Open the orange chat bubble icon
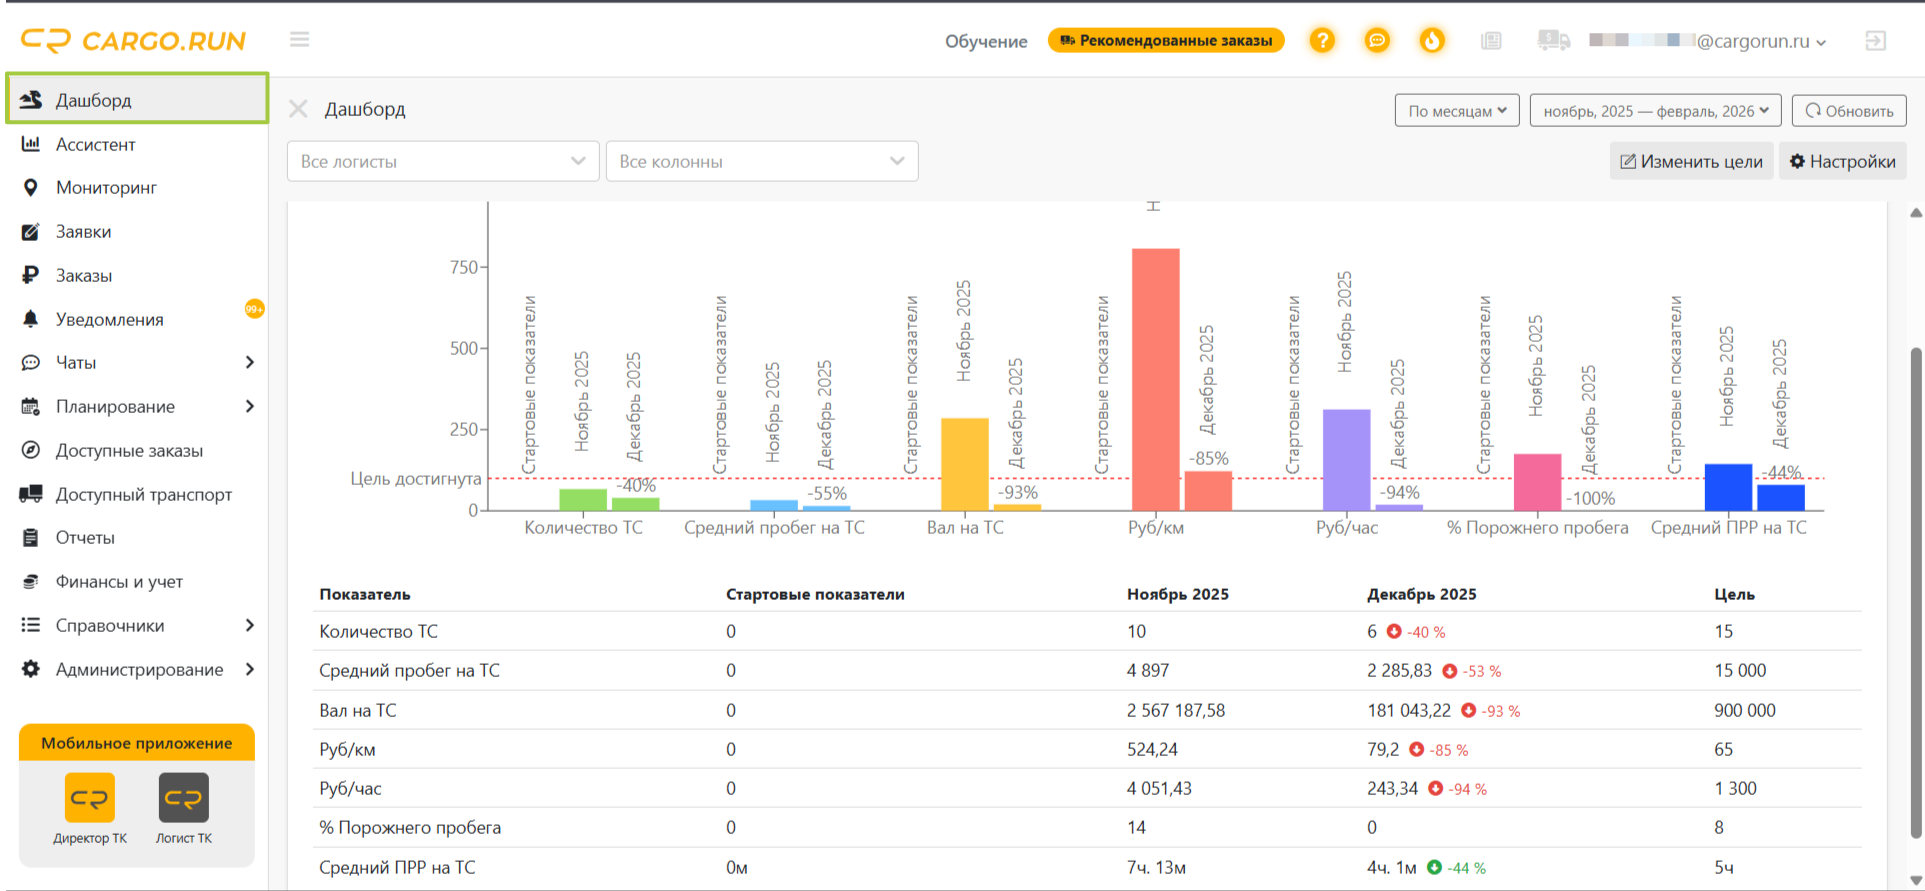The height and width of the screenshot is (891, 1925). [1377, 41]
